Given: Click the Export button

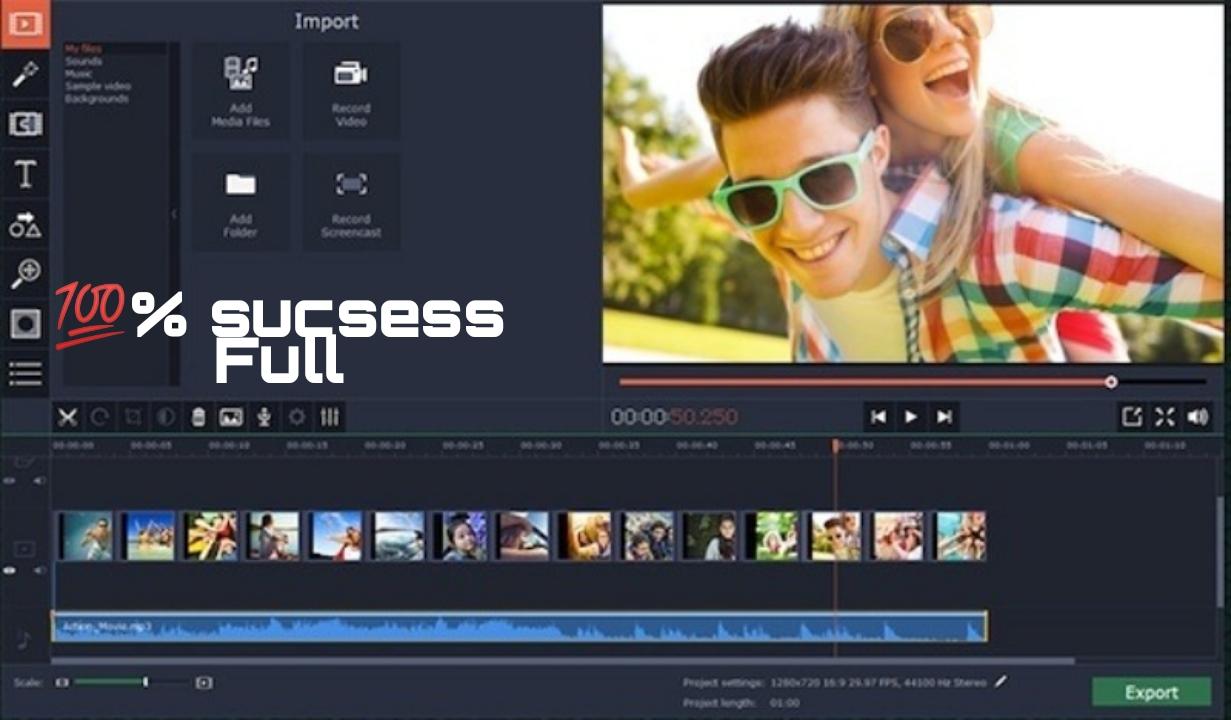Looking at the screenshot, I should (x=1151, y=692).
